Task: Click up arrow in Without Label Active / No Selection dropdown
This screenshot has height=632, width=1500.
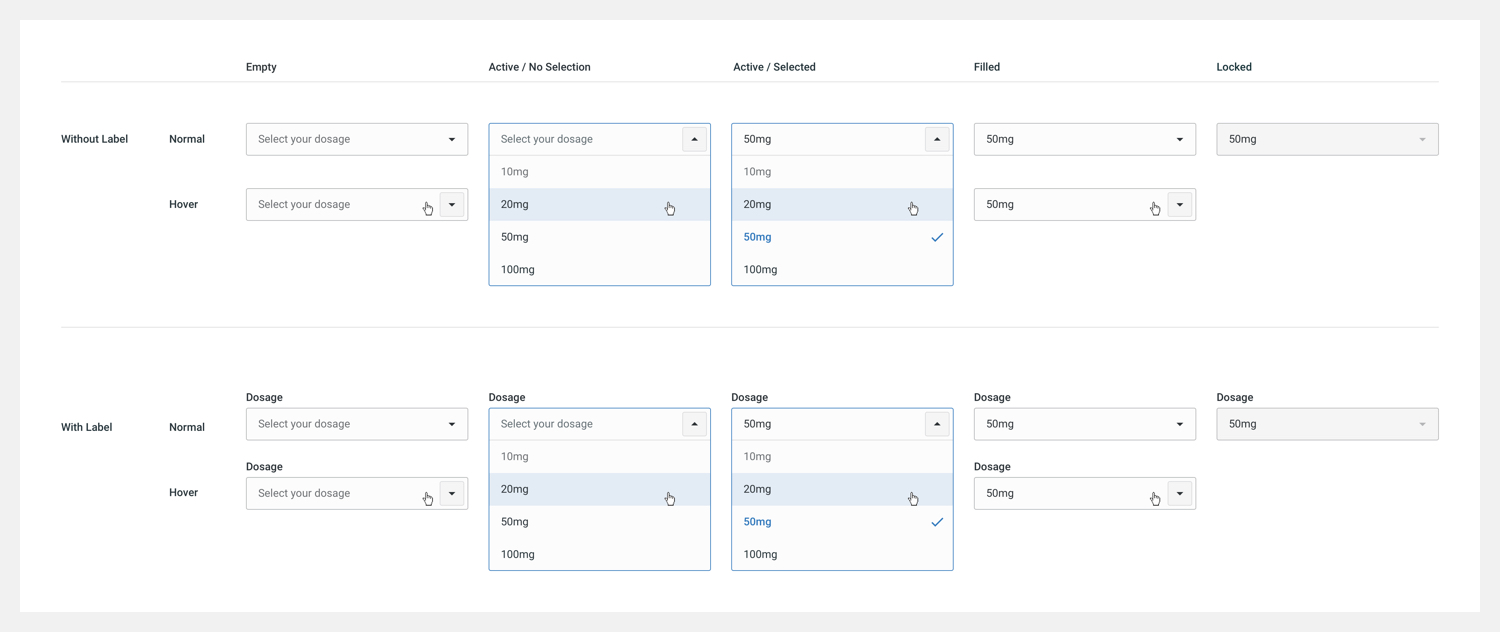Action: point(694,139)
